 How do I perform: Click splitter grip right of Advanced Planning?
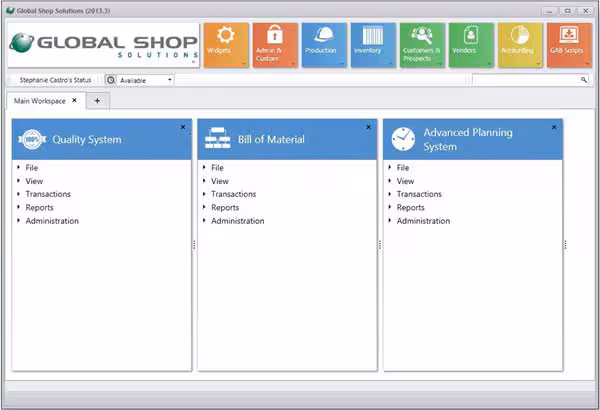[x=565, y=245]
